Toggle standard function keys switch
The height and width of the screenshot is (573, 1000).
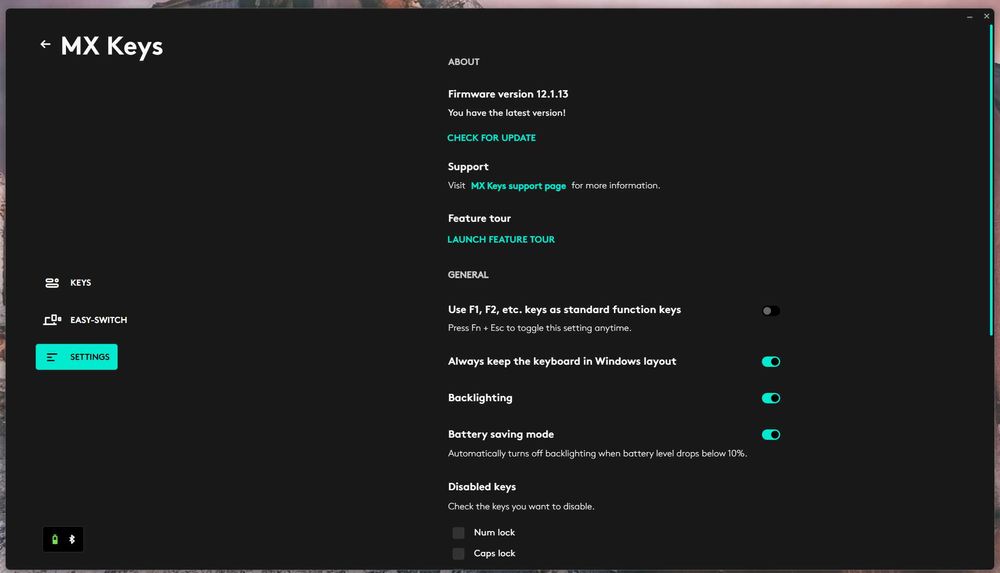coord(770,311)
